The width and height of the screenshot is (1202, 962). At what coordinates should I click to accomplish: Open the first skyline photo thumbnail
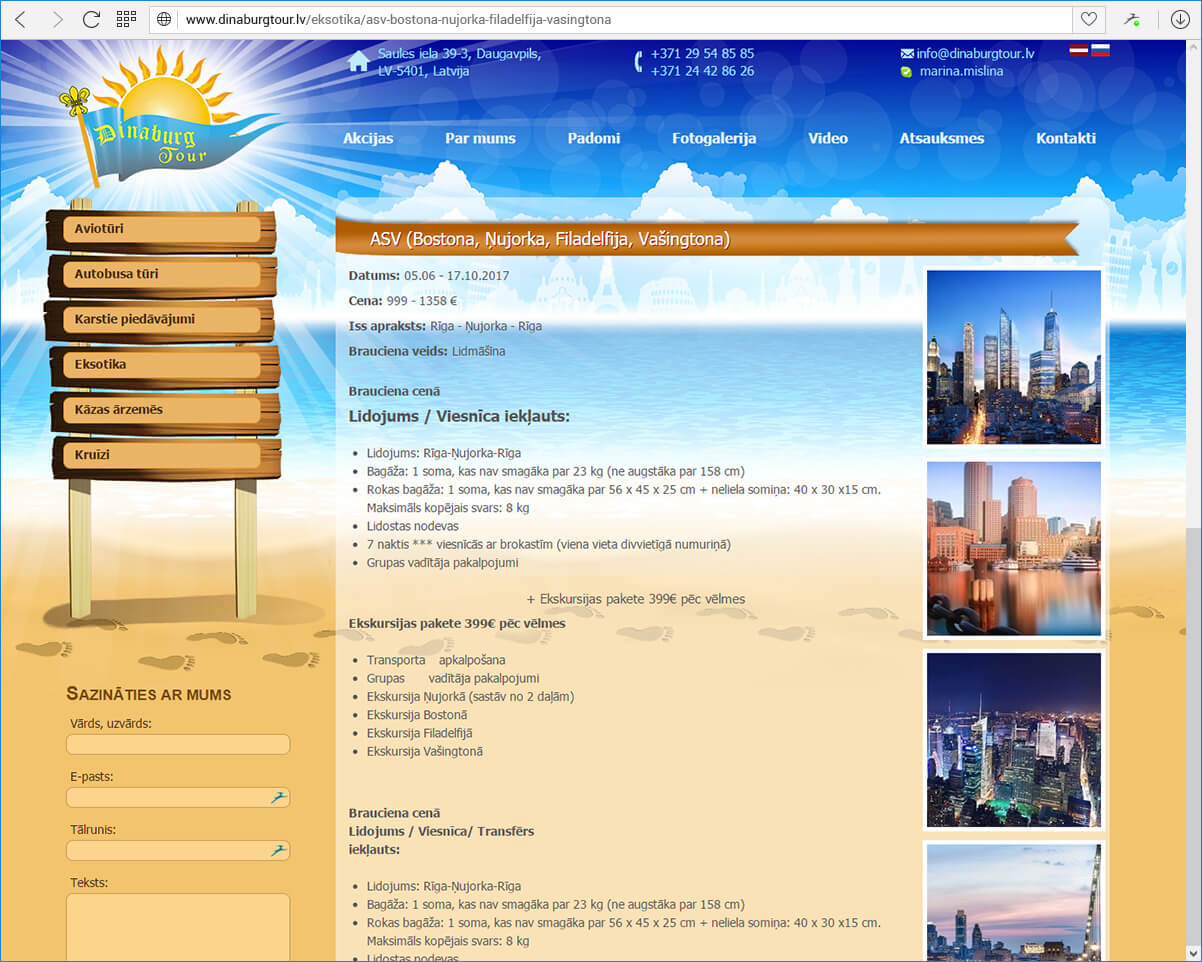(x=1014, y=357)
